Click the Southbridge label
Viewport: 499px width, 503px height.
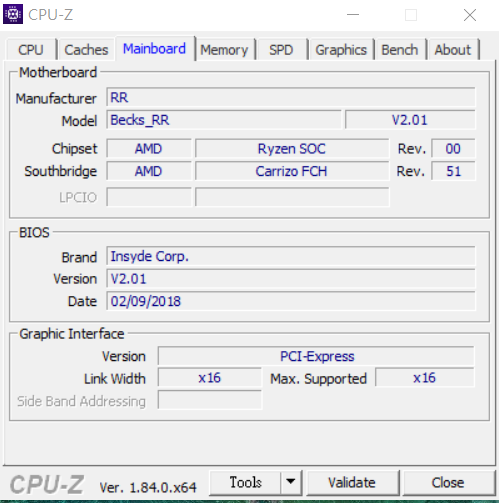pos(60,171)
